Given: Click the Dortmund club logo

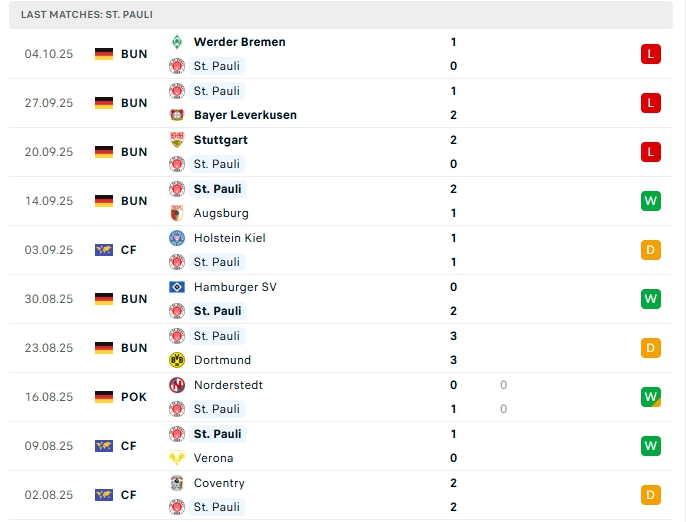Looking at the screenshot, I should pyautogui.click(x=177, y=360).
